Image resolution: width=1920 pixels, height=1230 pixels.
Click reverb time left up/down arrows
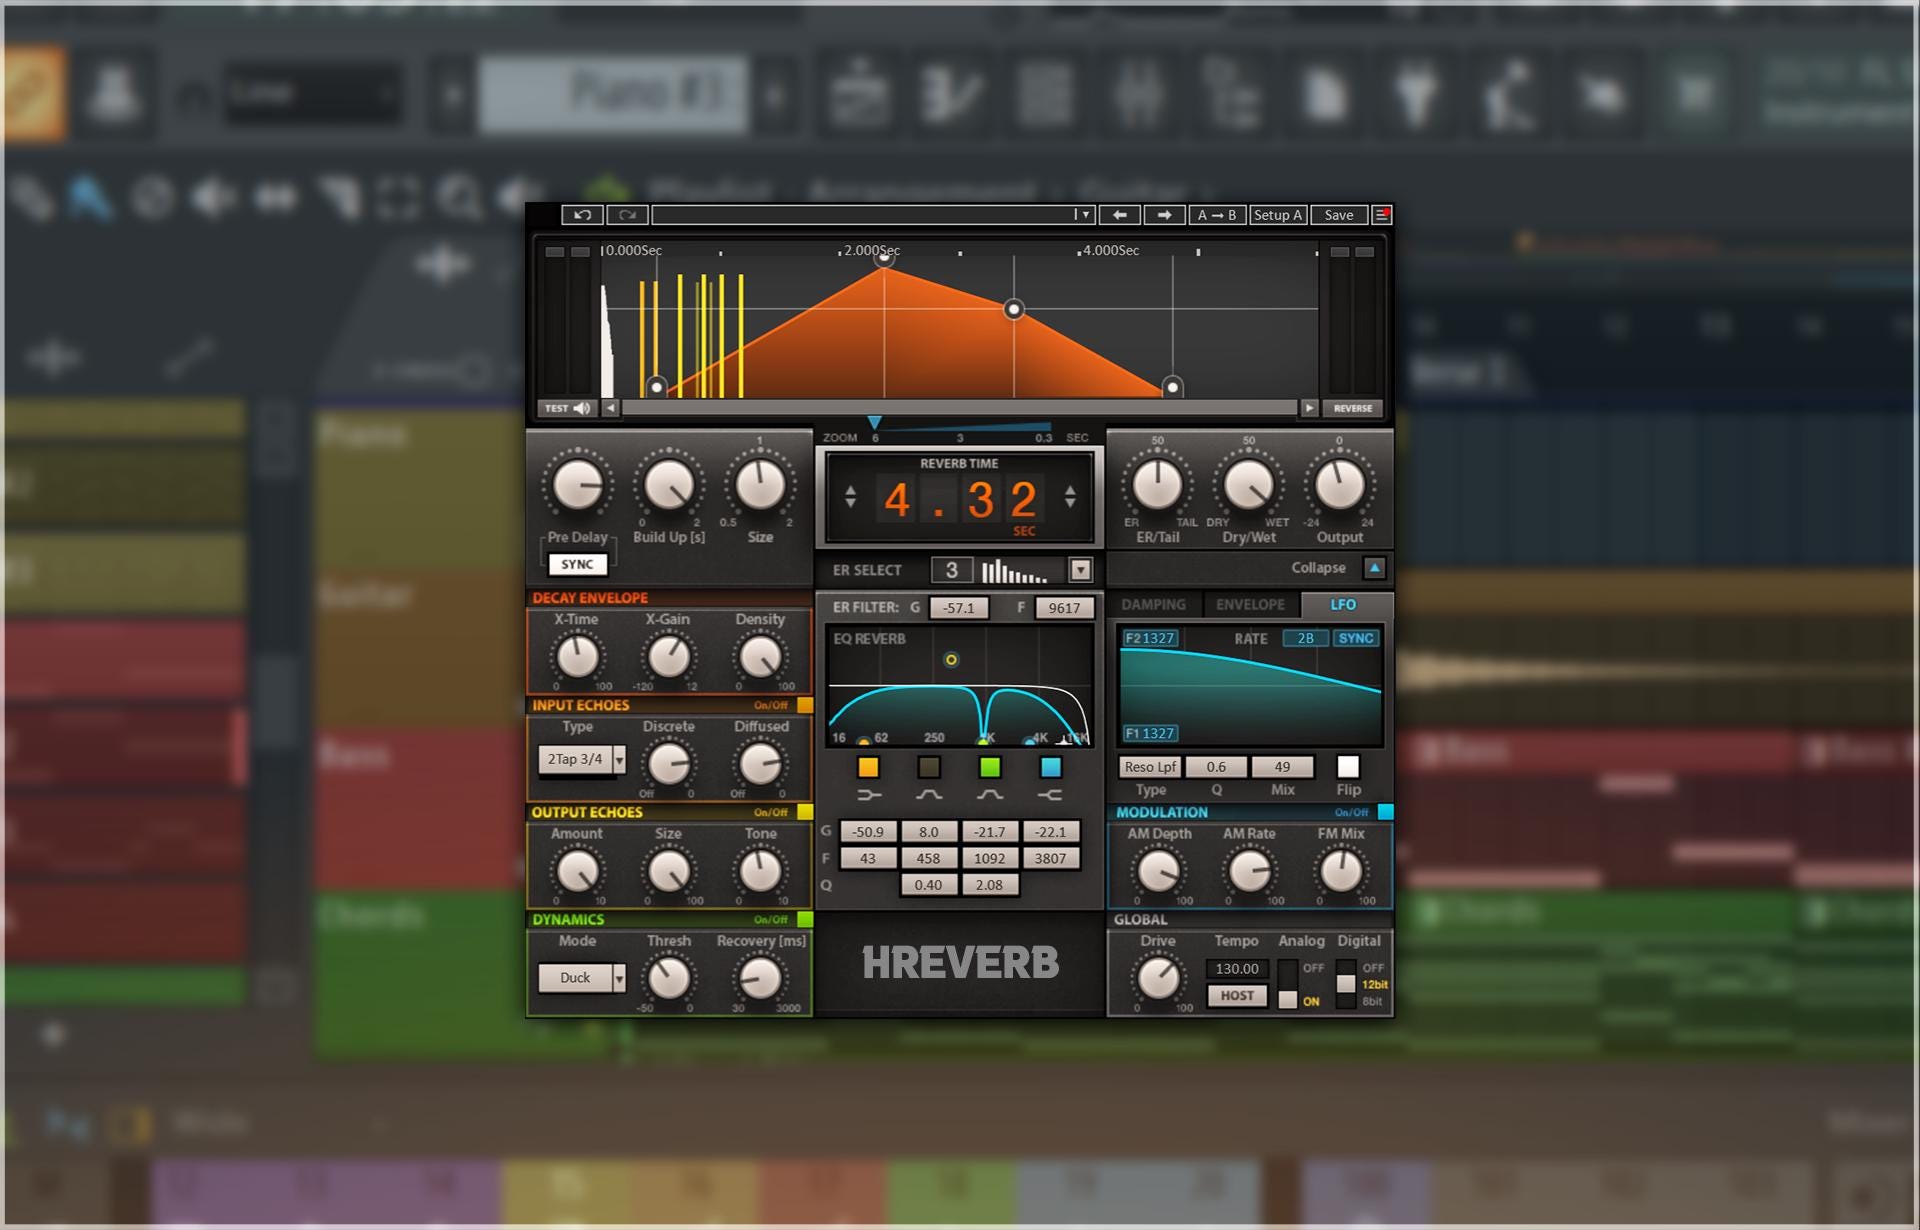pos(850,496)
